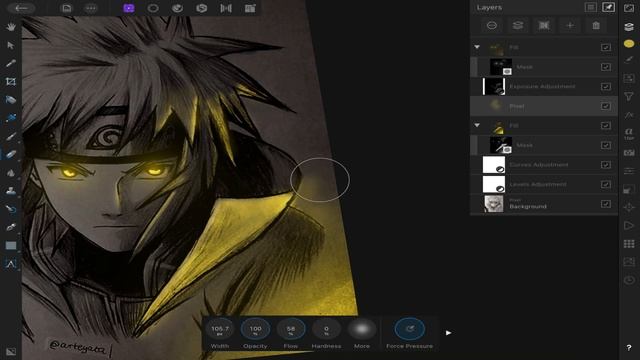Select the Levels Adjustment layer
The width and height of the screenshot is (640, 360).
pos(544,184)
